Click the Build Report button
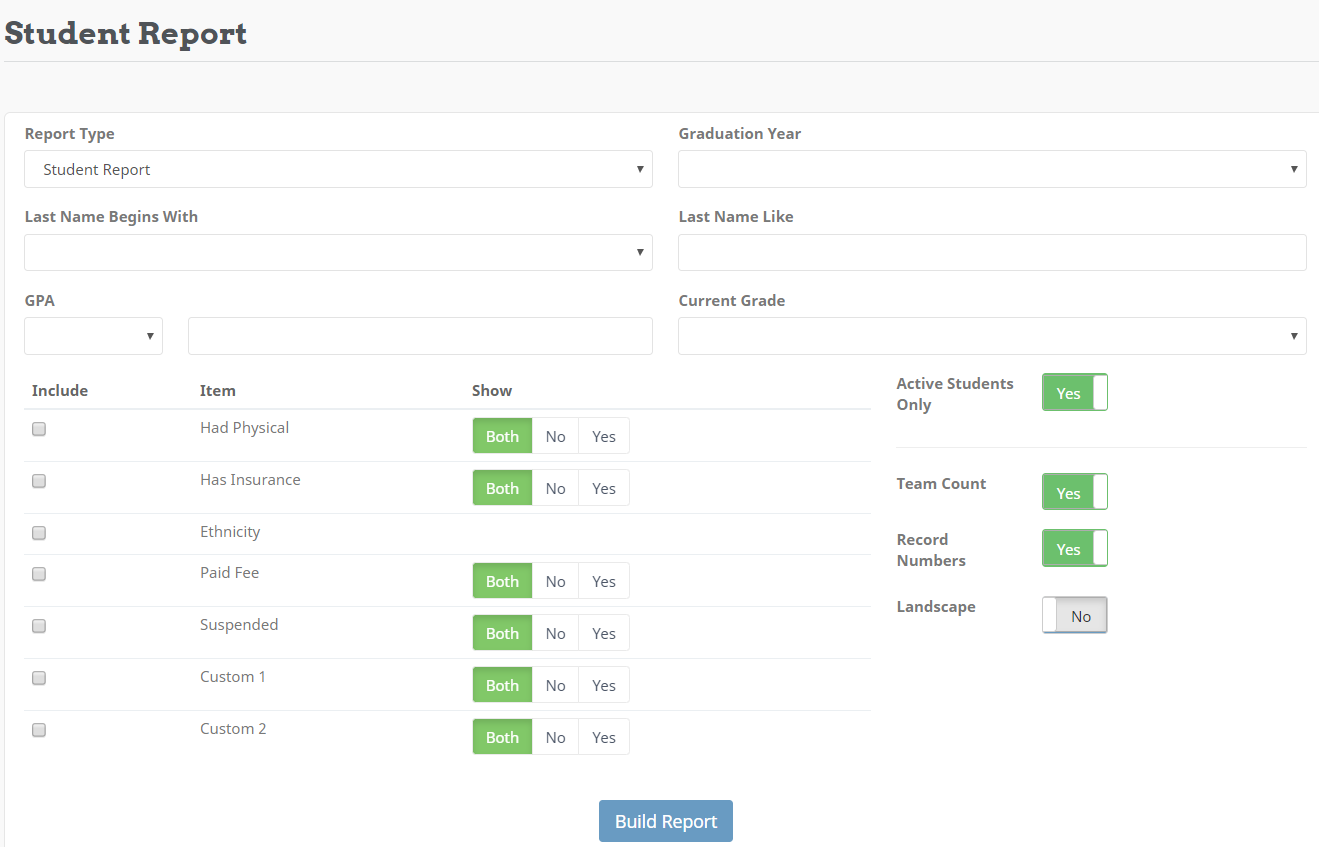 [x=665, y=821]
